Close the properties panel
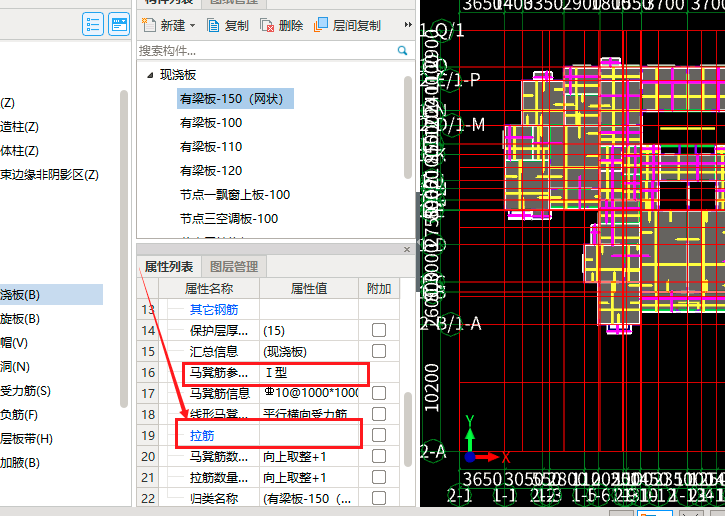725x516 pixels. (407, 250)
